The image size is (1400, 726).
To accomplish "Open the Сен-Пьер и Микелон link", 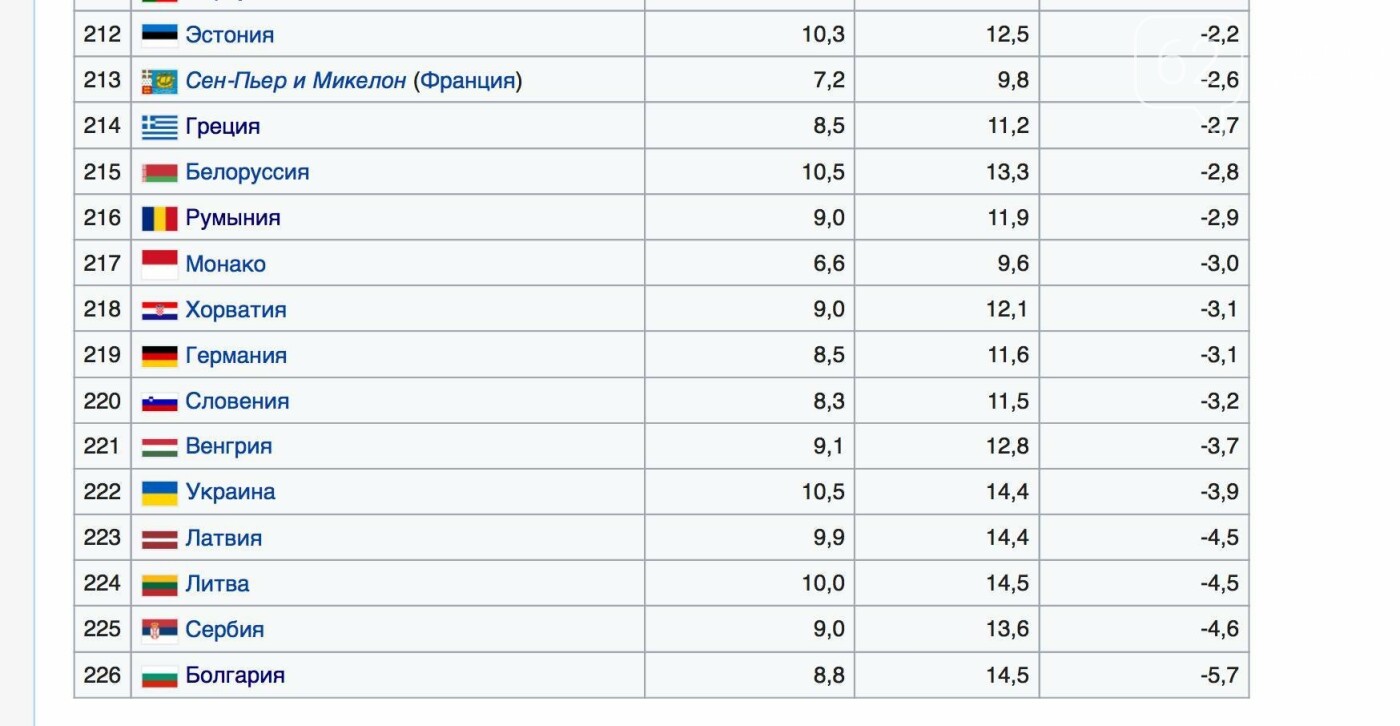I will 295,81.
